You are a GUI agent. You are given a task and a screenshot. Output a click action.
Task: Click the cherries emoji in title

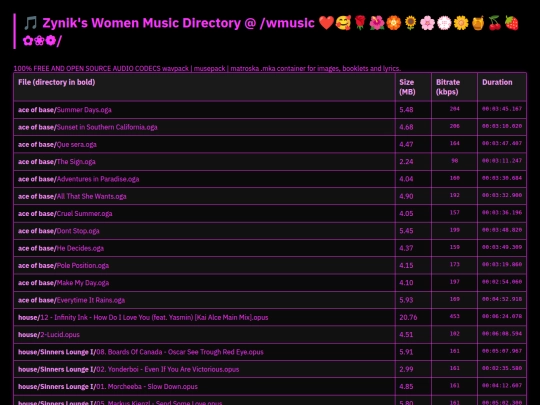495,23
